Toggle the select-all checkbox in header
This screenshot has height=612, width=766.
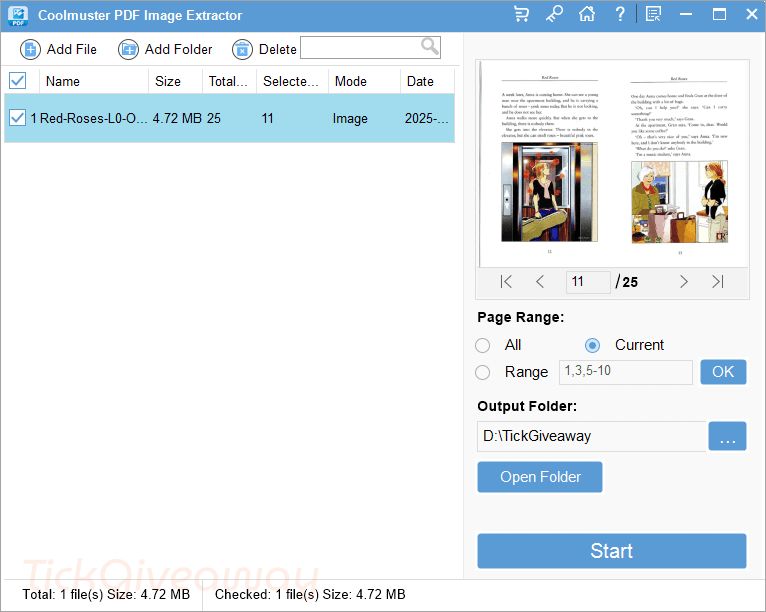pyautogui.click(x=18, y=81)
